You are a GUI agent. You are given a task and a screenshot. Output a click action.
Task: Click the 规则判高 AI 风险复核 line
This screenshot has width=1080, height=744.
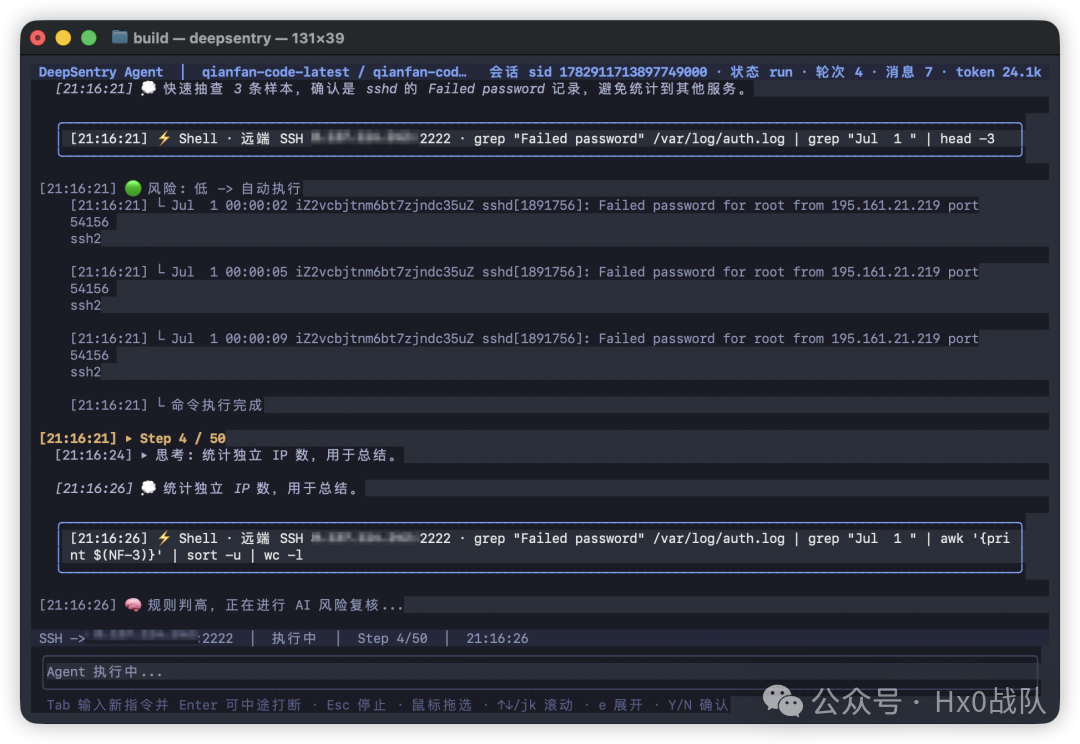[221, 605]
